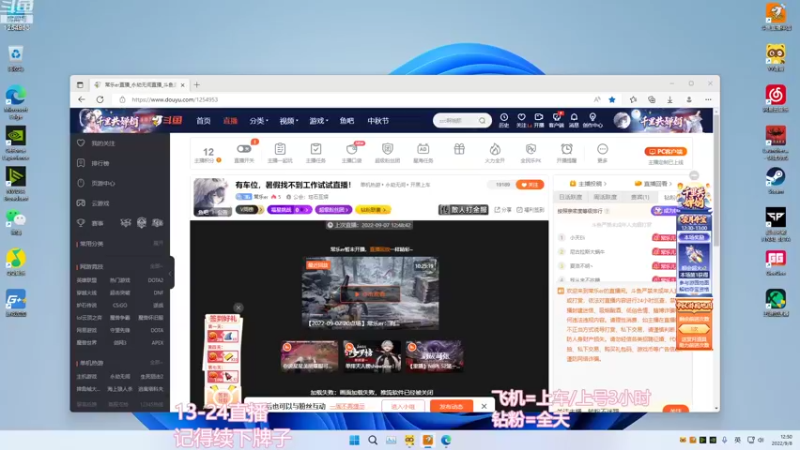Screen dimensions: 800x450
Task: Open the 中秋节 nav item
Action: tap(378, 121)
